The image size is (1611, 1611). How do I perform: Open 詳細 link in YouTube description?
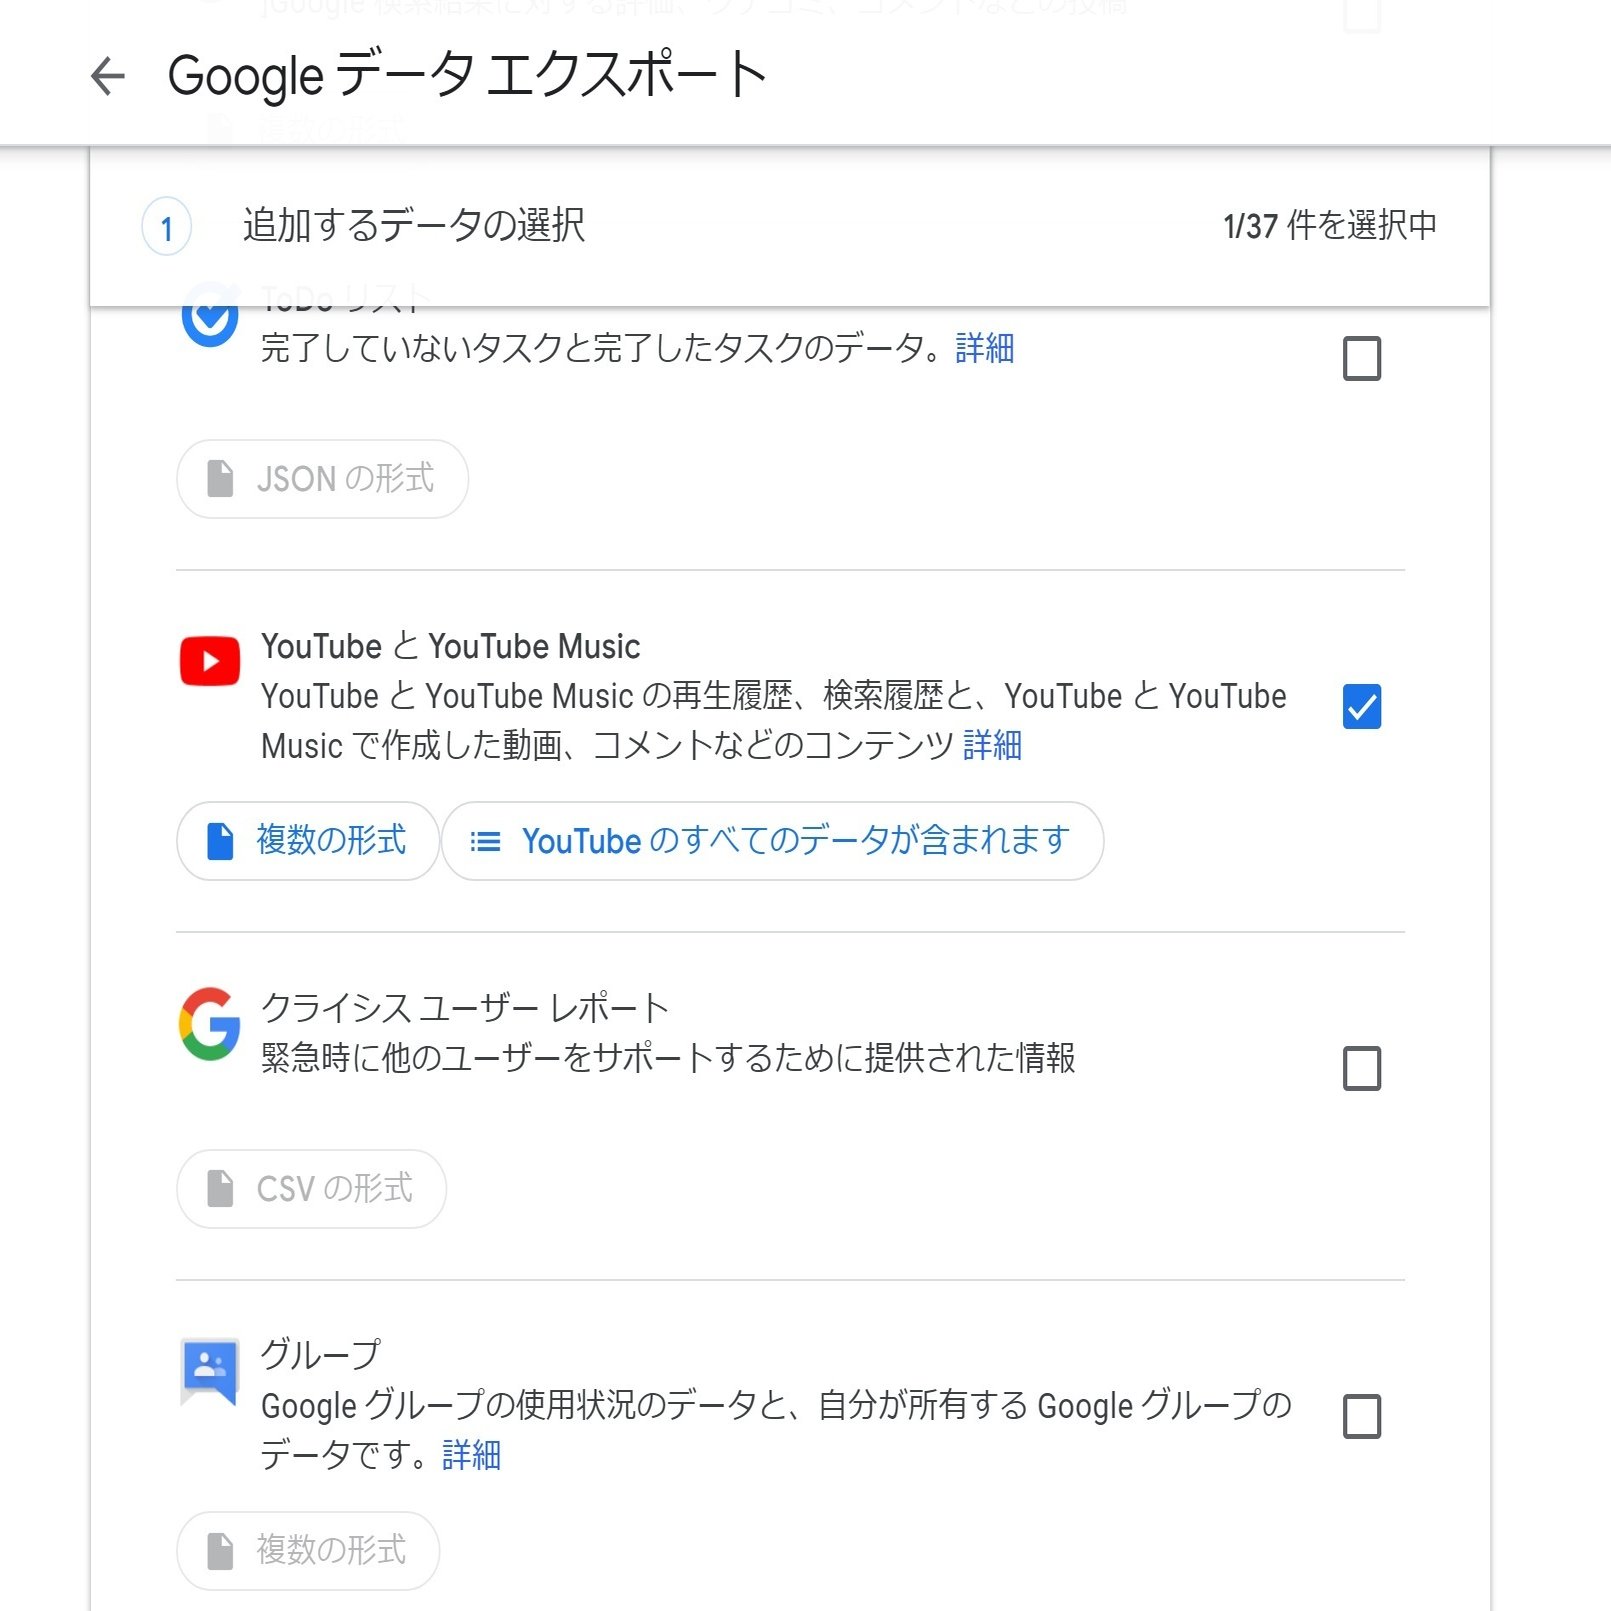(x=991, y=745)
